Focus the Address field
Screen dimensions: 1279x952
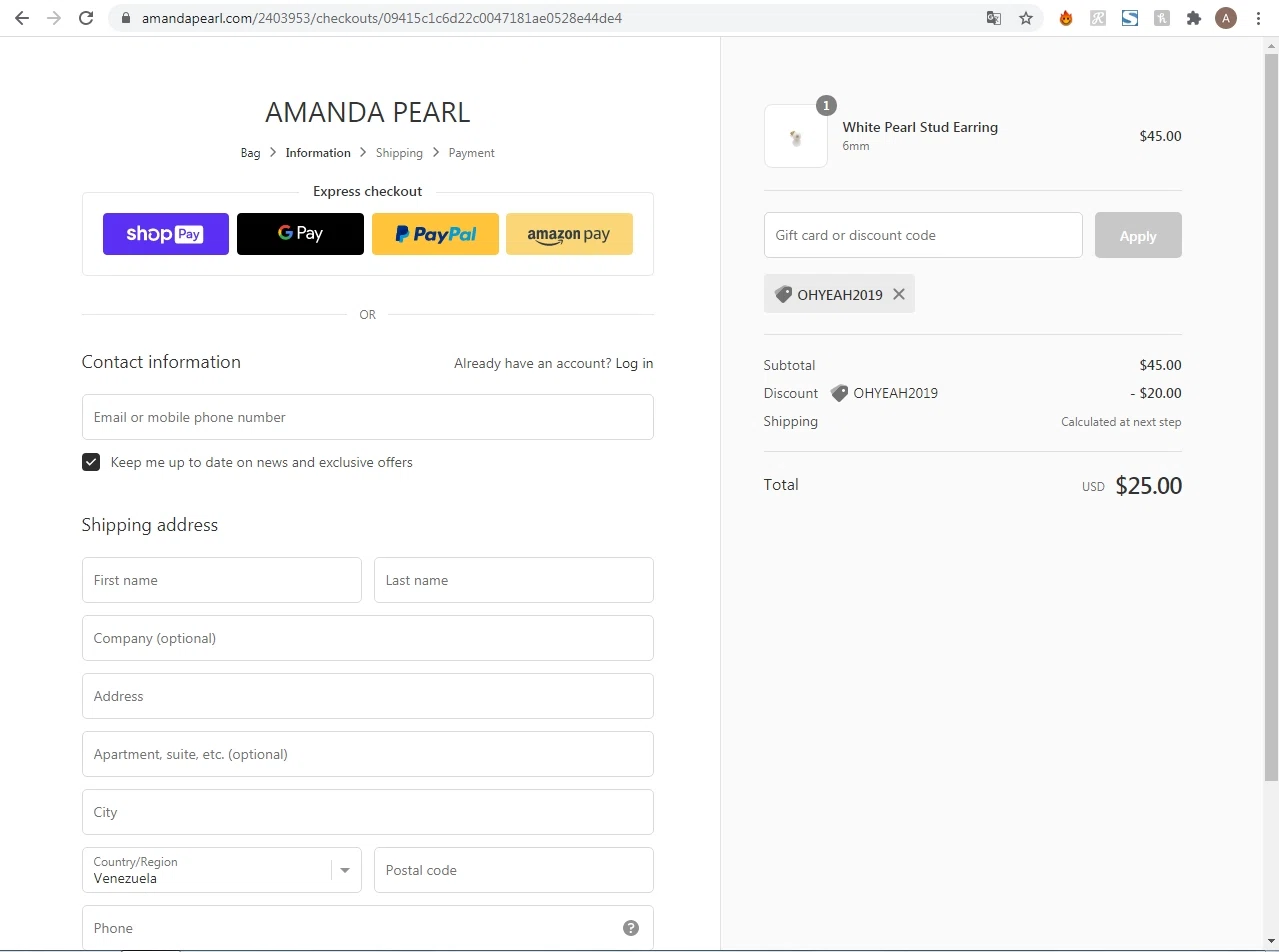pyautogui.click(x=367, y=696)
